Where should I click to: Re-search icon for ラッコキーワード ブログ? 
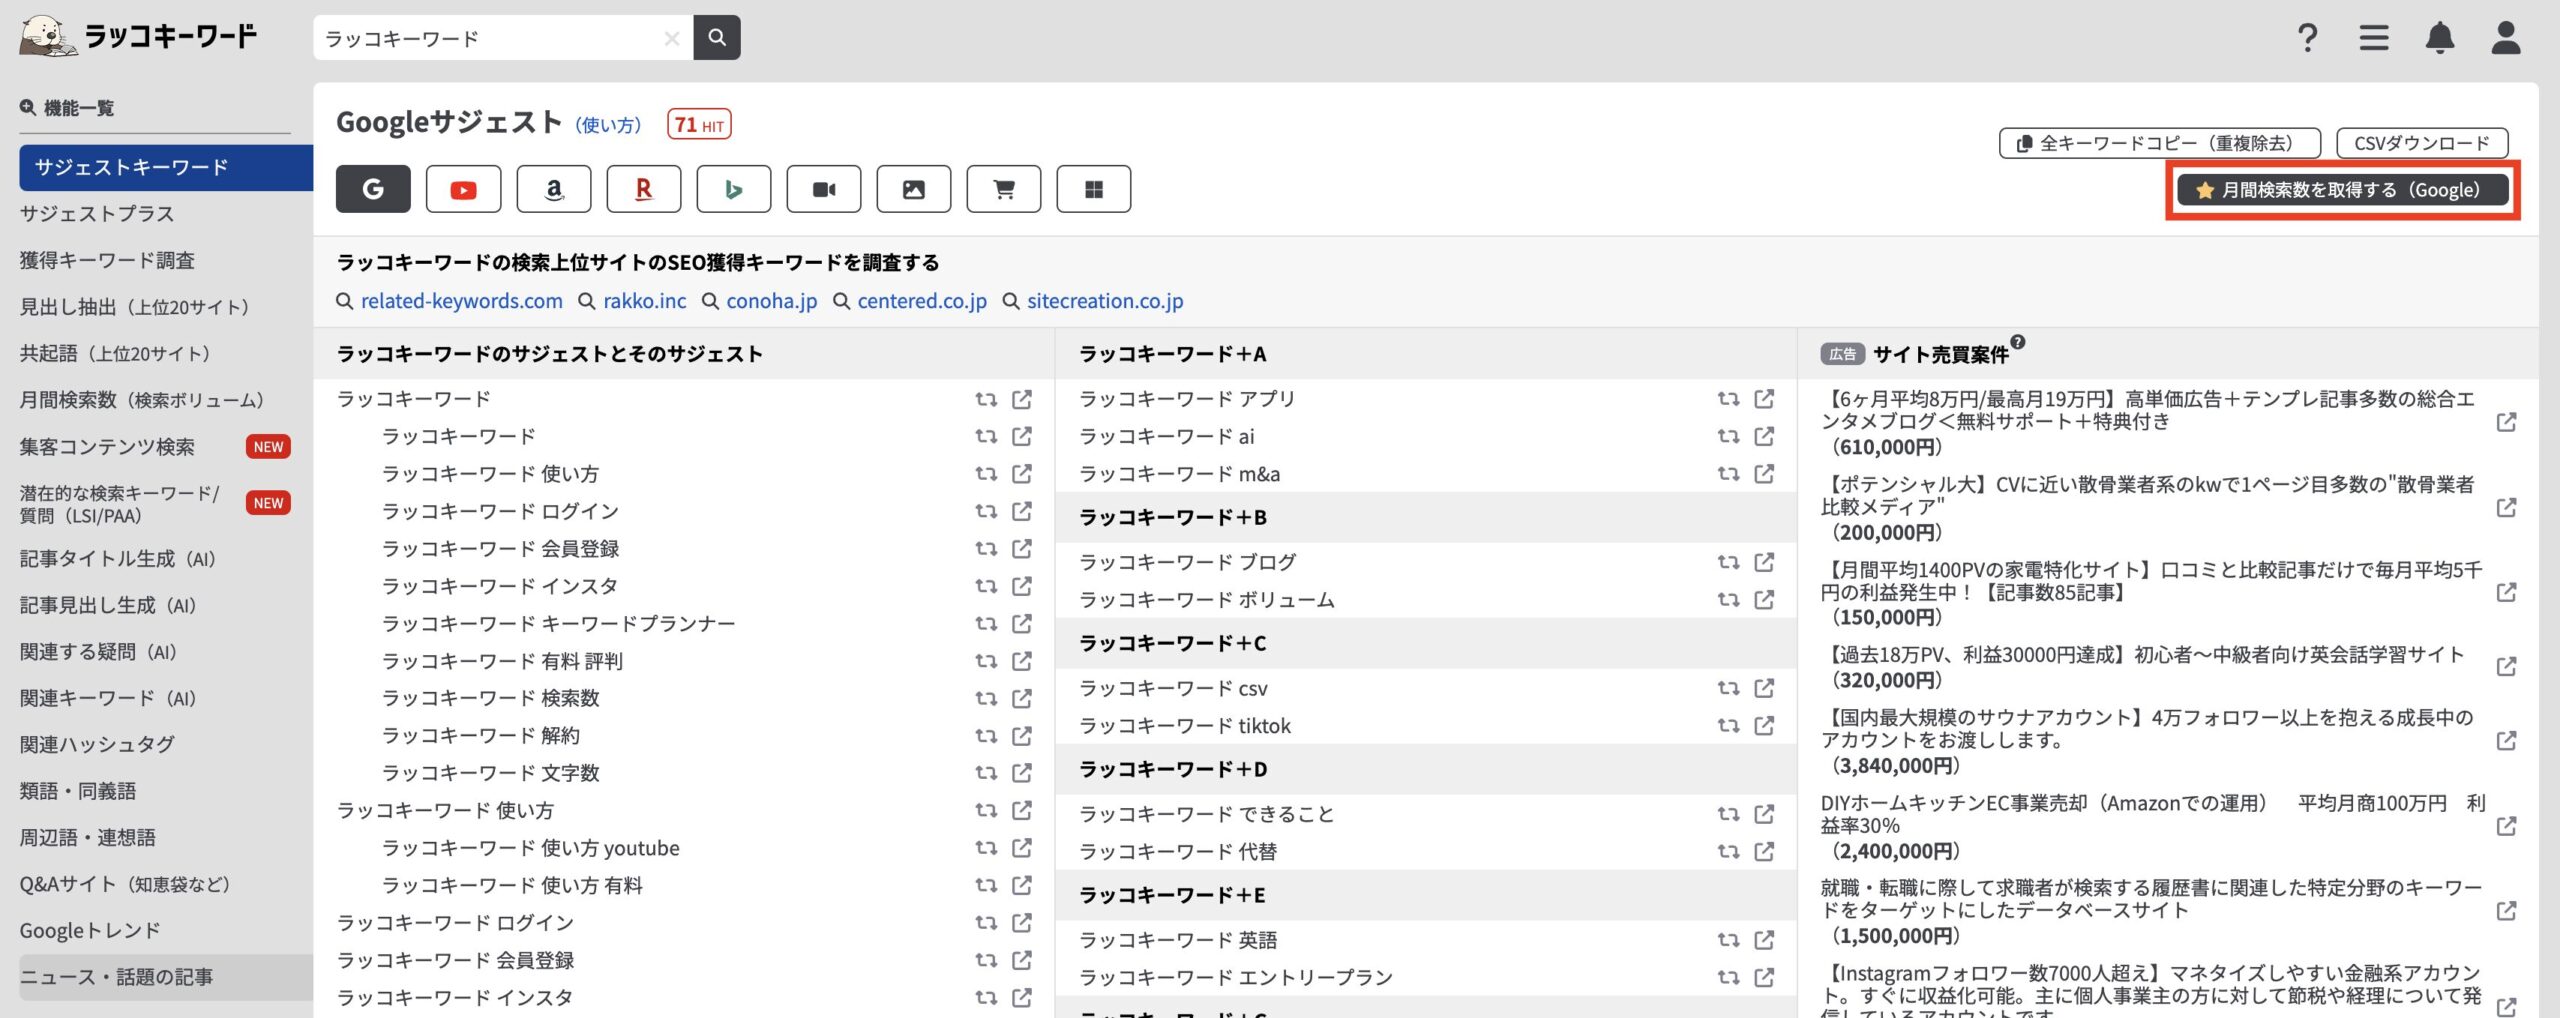click(x=1728, y=562)
